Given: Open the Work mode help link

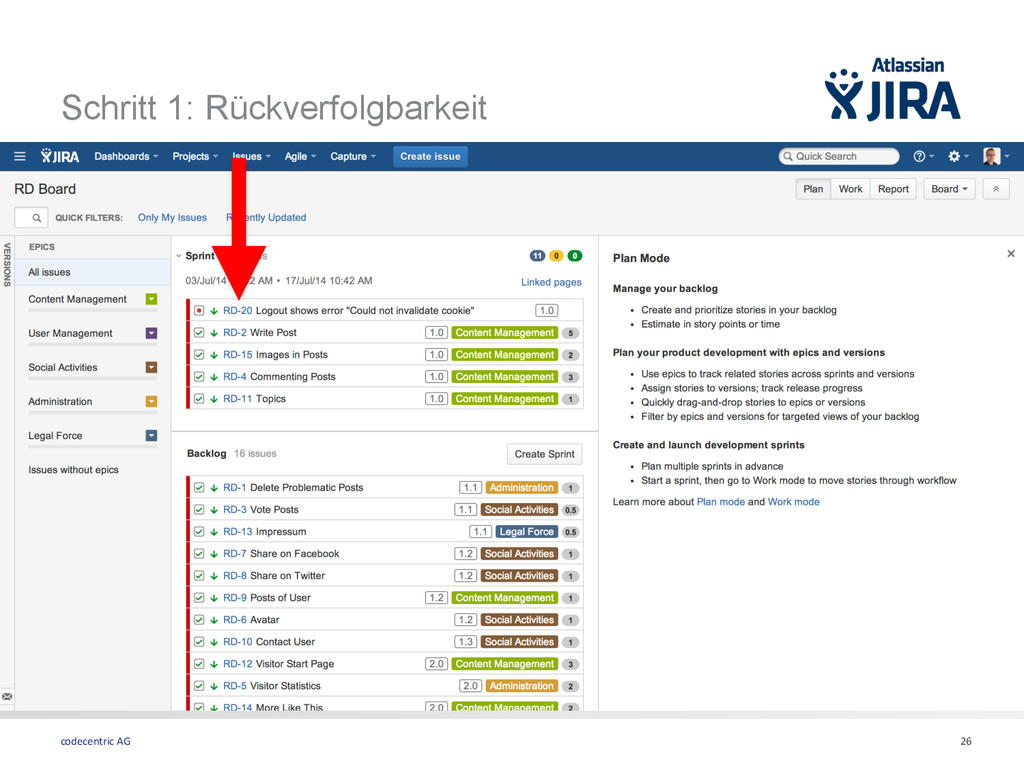Looking at the screenshot, I should pyautogui.click(x=793, y=502).
